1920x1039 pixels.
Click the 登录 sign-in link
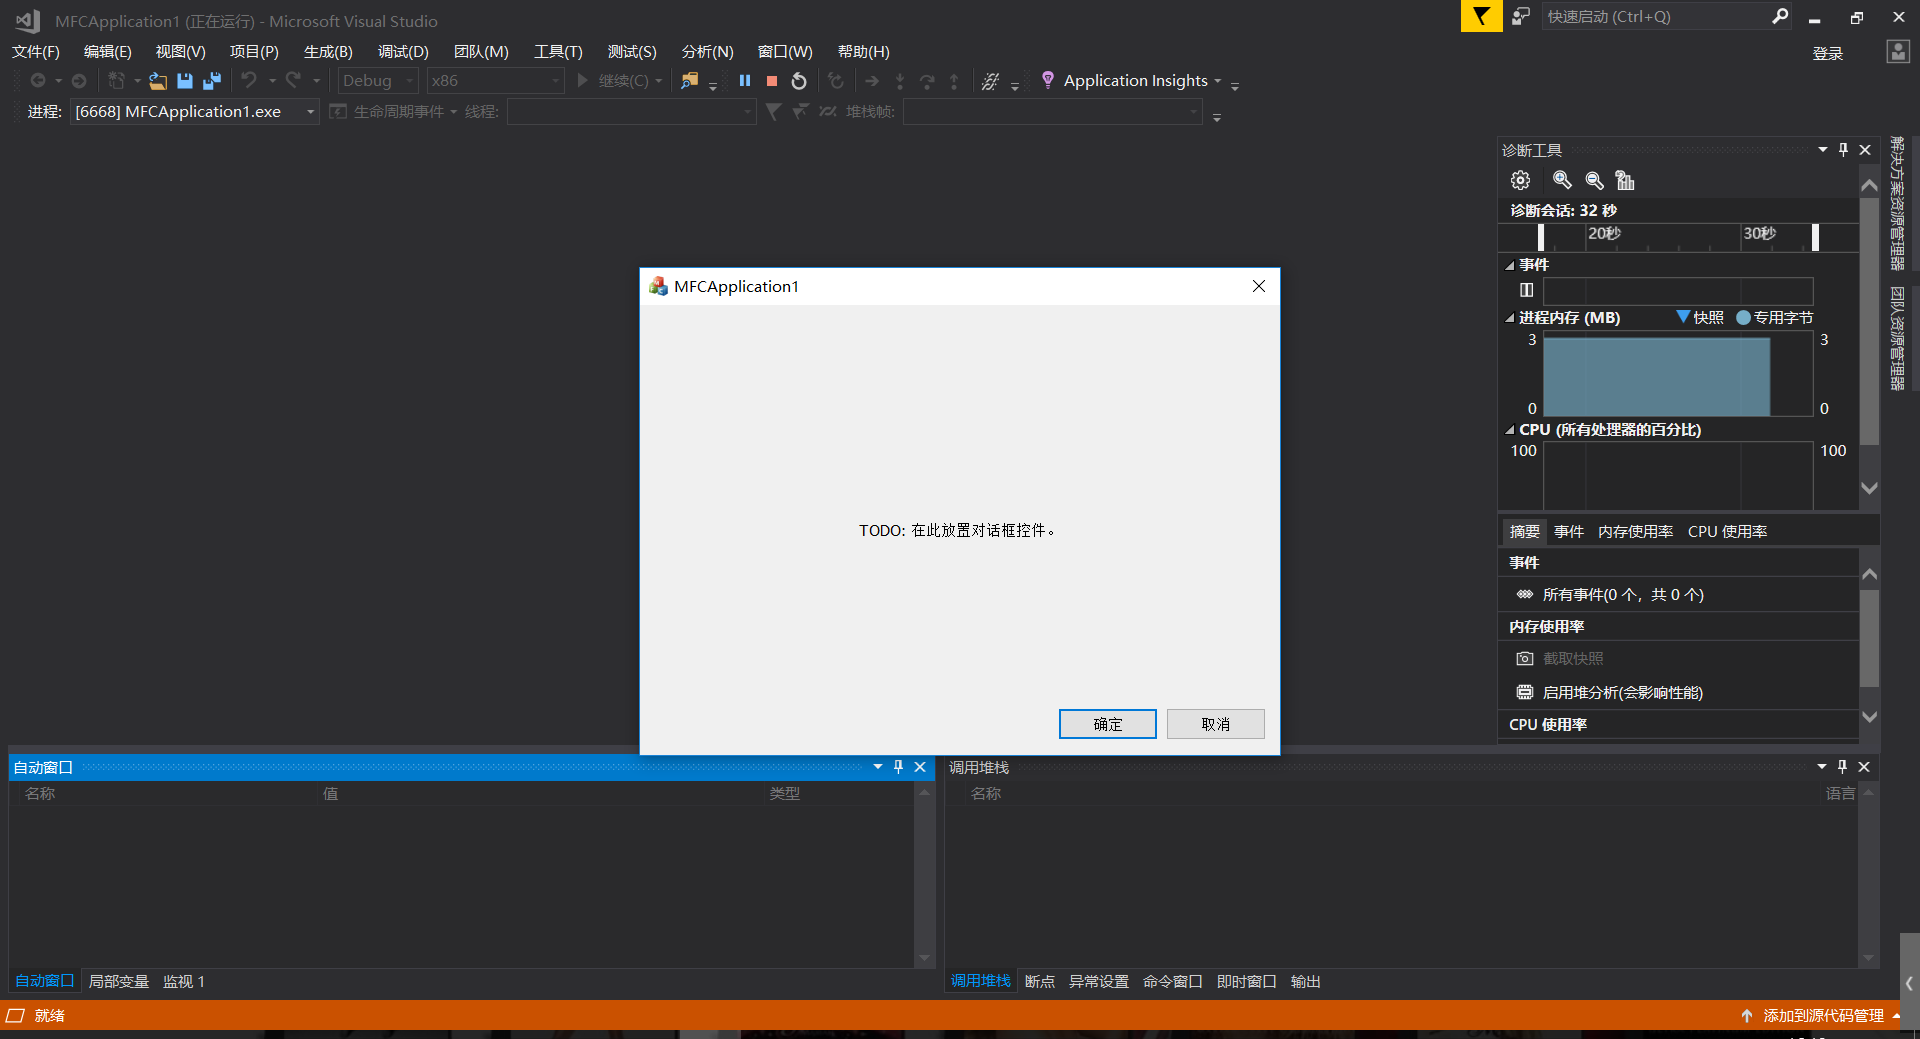[1827, 53]
